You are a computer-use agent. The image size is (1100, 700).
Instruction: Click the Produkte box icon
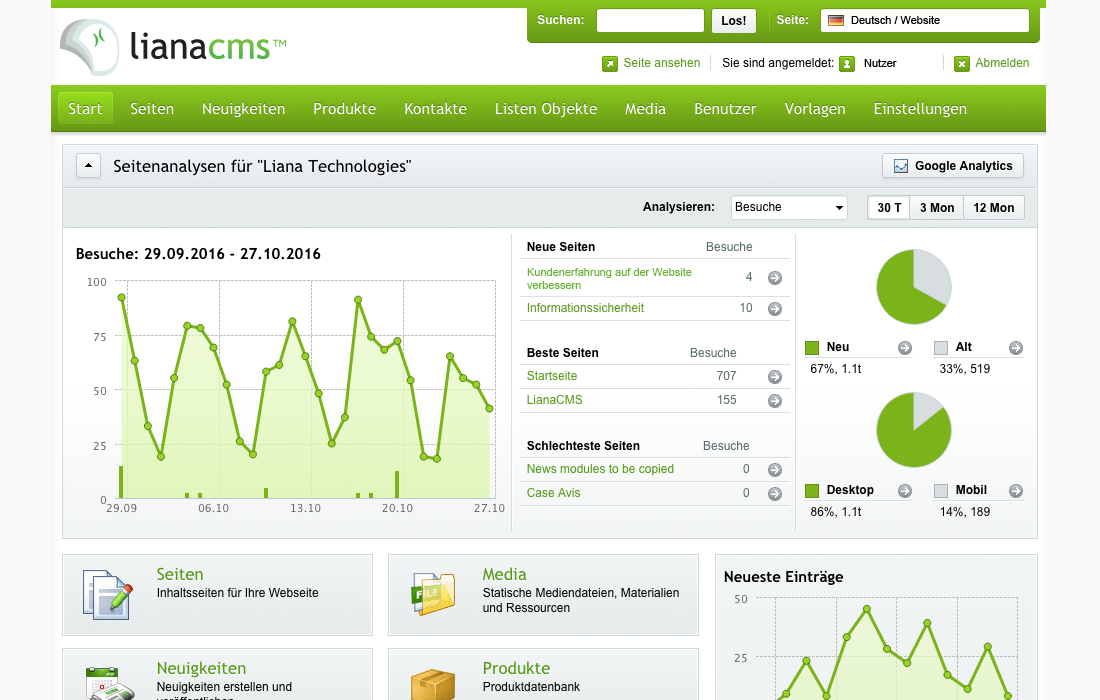click(433, 685)
